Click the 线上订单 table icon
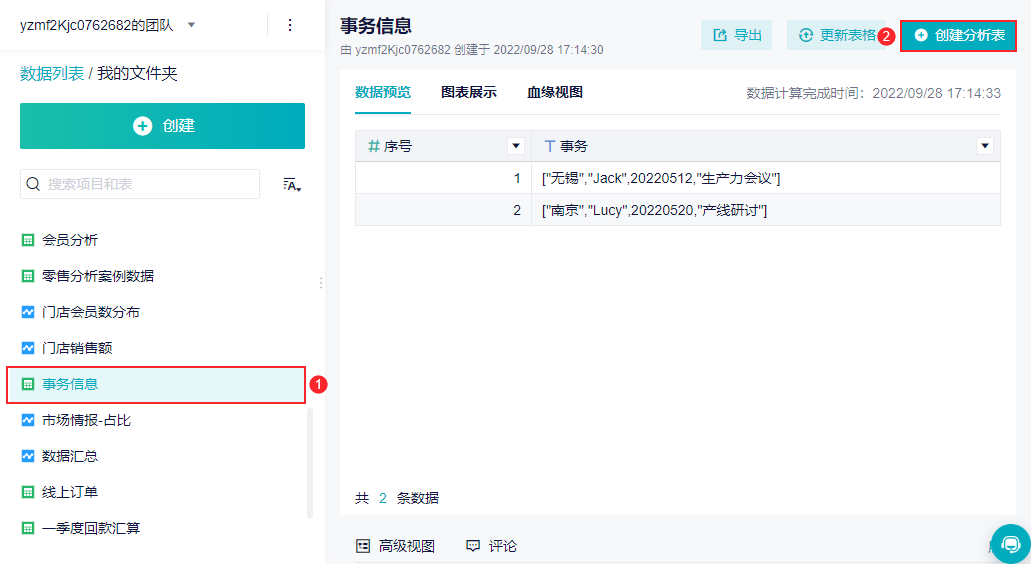 [x=28, y=492]
